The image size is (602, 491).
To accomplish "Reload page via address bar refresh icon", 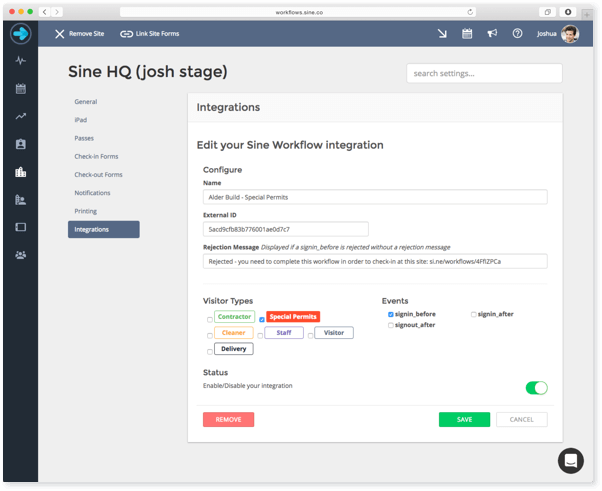I will (470, 12).
